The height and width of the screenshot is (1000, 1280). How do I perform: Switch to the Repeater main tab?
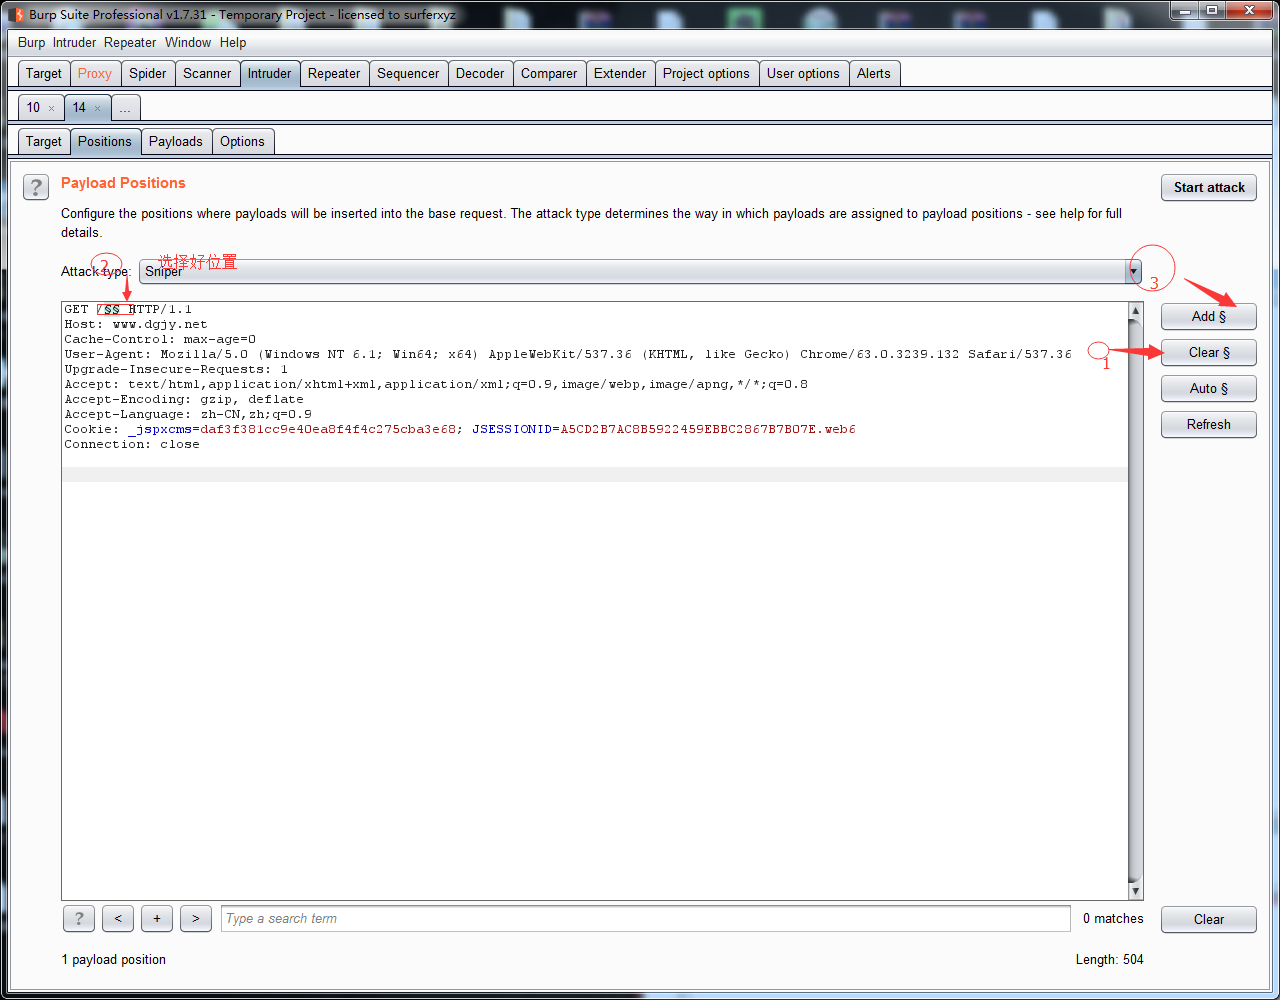(x=334, y=73)
